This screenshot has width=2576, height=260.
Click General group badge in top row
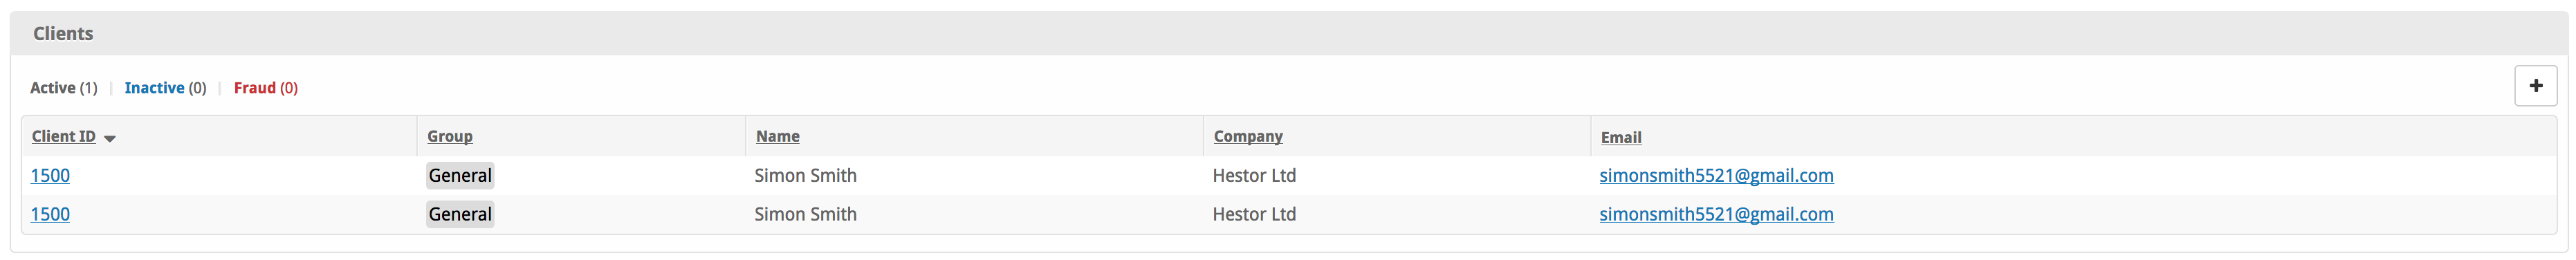coord(460,175)
